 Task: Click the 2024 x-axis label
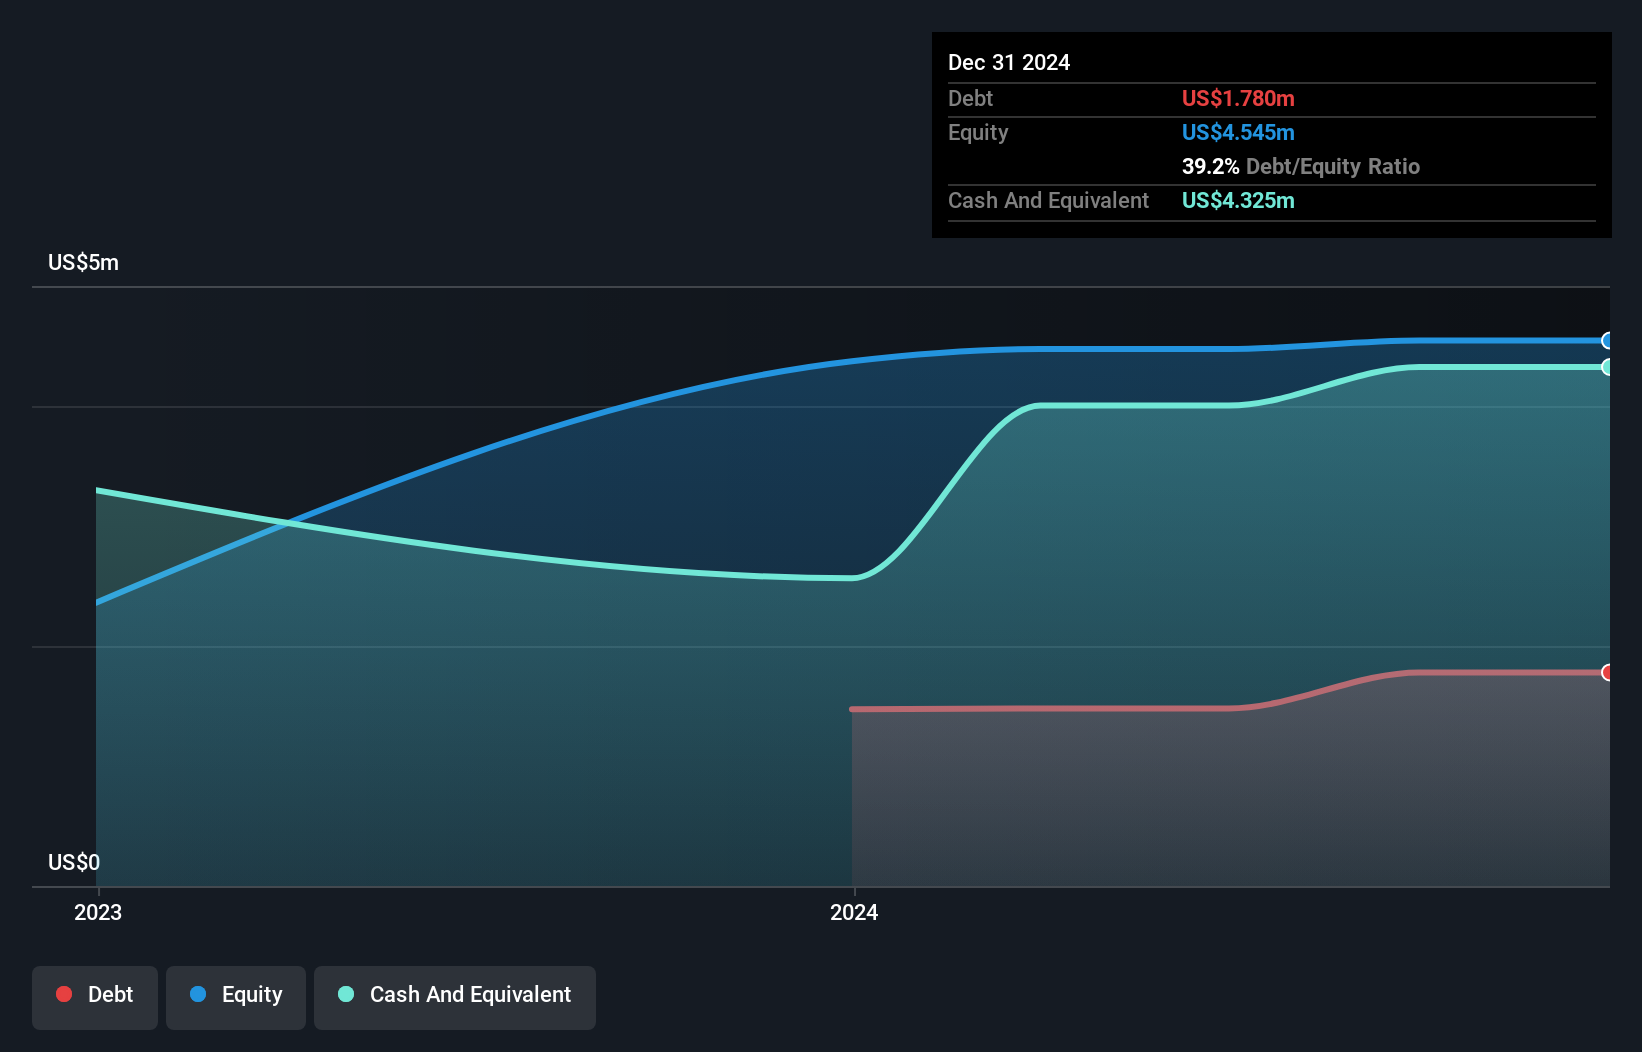(854, 912)
